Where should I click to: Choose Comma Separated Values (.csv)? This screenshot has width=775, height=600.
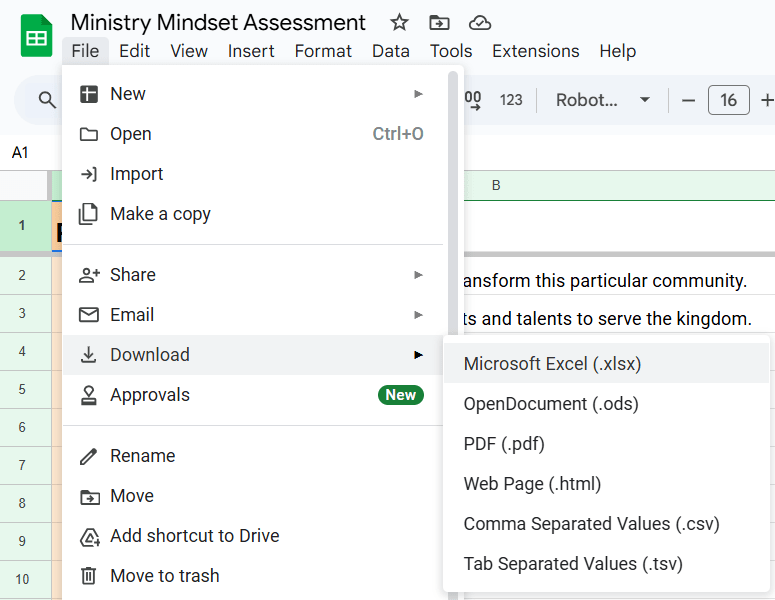[x=591, y=524]
